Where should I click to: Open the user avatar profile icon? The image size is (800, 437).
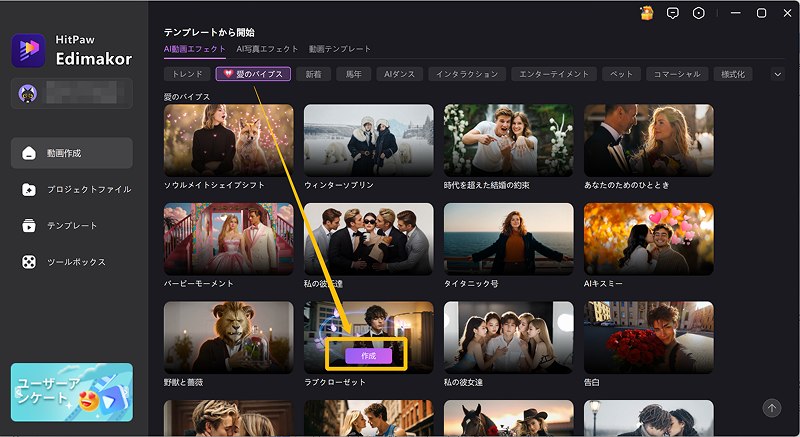pyautogui.click(x=28, y=94)
